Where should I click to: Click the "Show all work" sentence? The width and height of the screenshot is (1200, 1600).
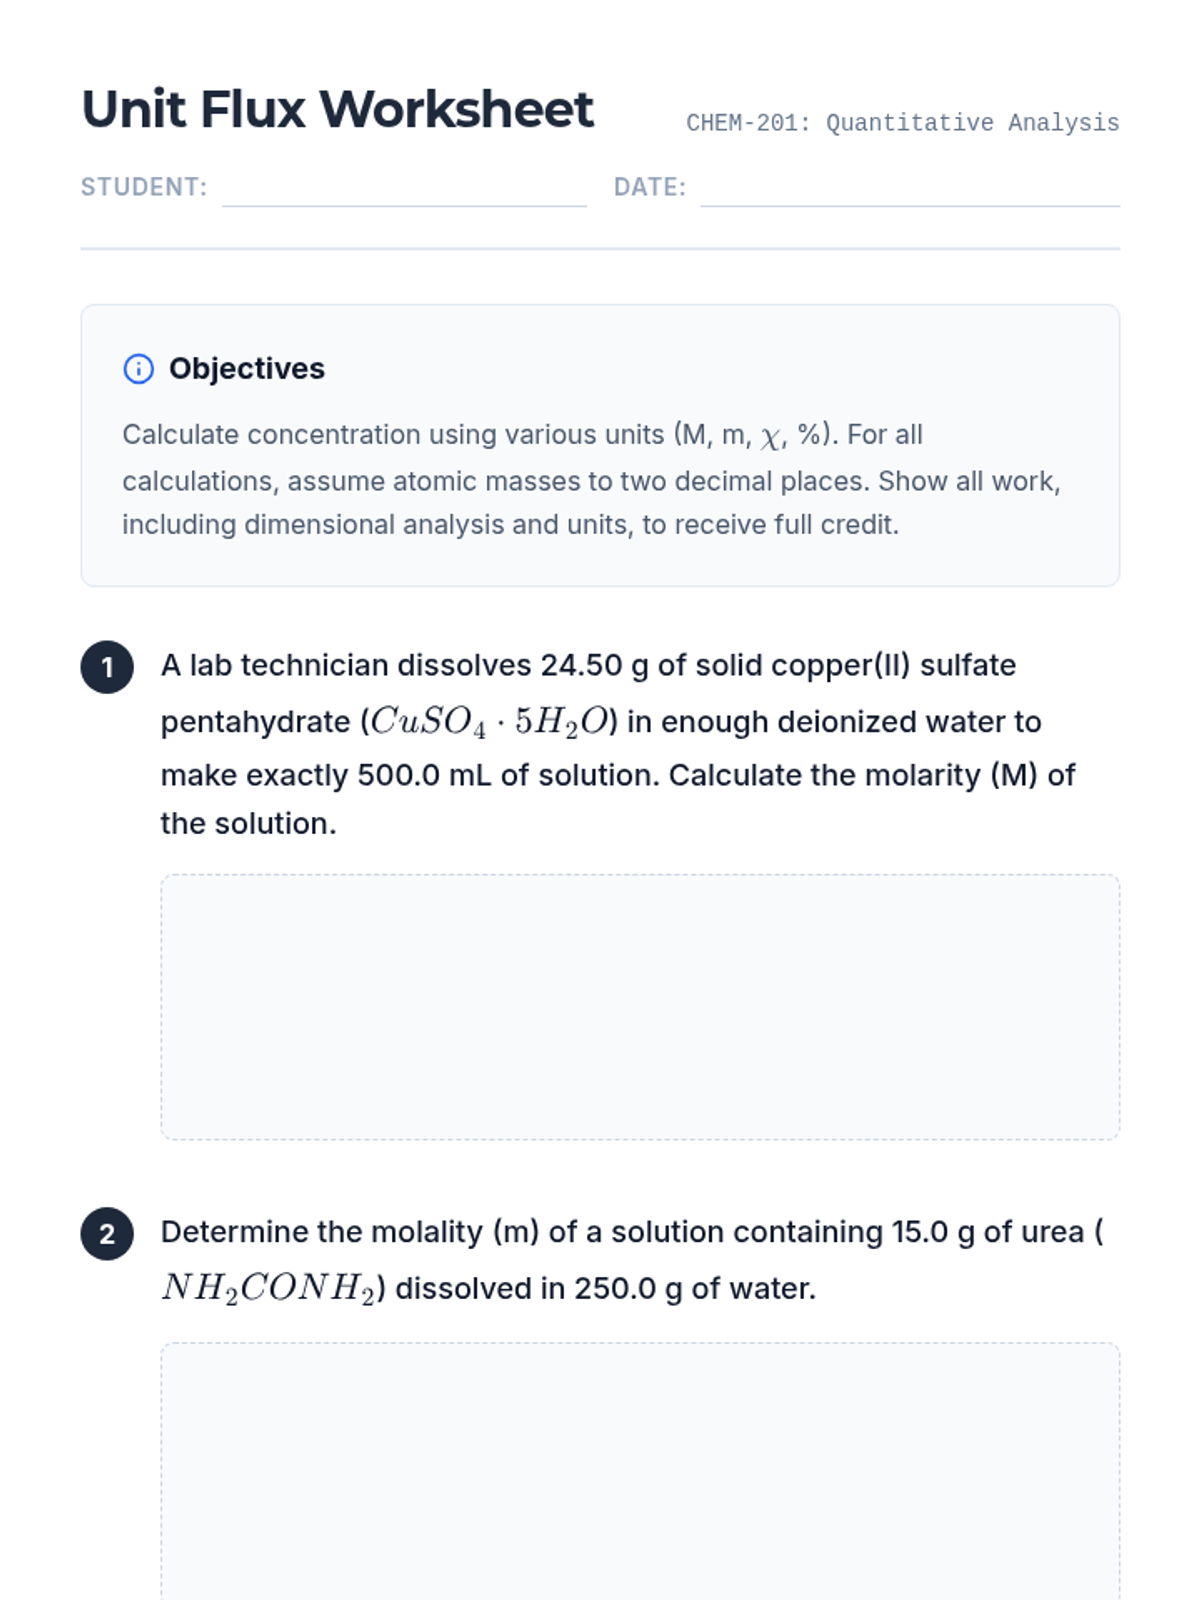coord(968,481)
